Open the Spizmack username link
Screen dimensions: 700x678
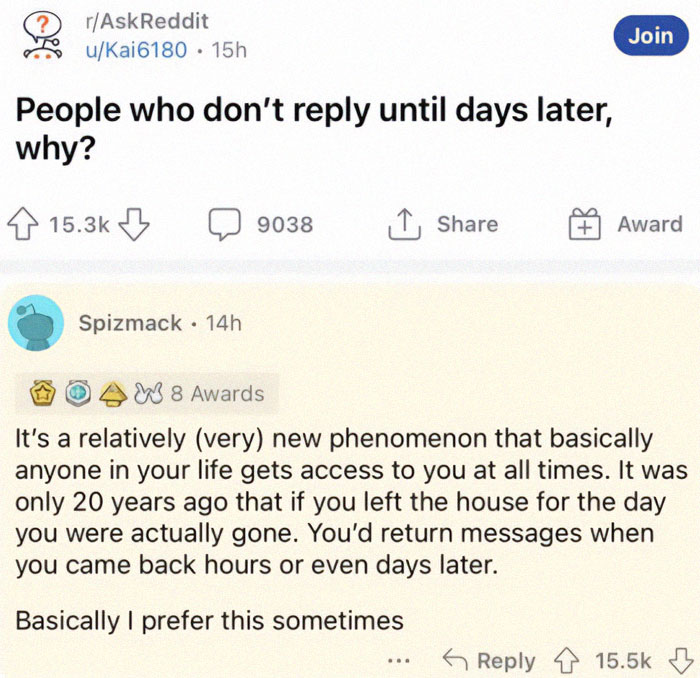point(130,323)
